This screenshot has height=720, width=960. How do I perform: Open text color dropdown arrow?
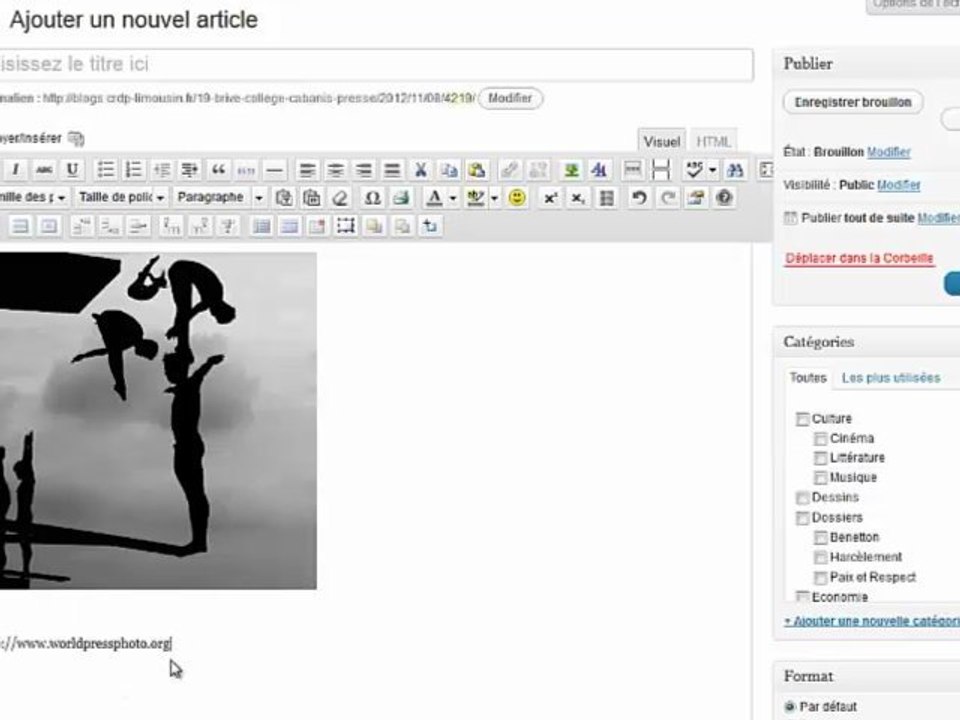click(453, 198)
